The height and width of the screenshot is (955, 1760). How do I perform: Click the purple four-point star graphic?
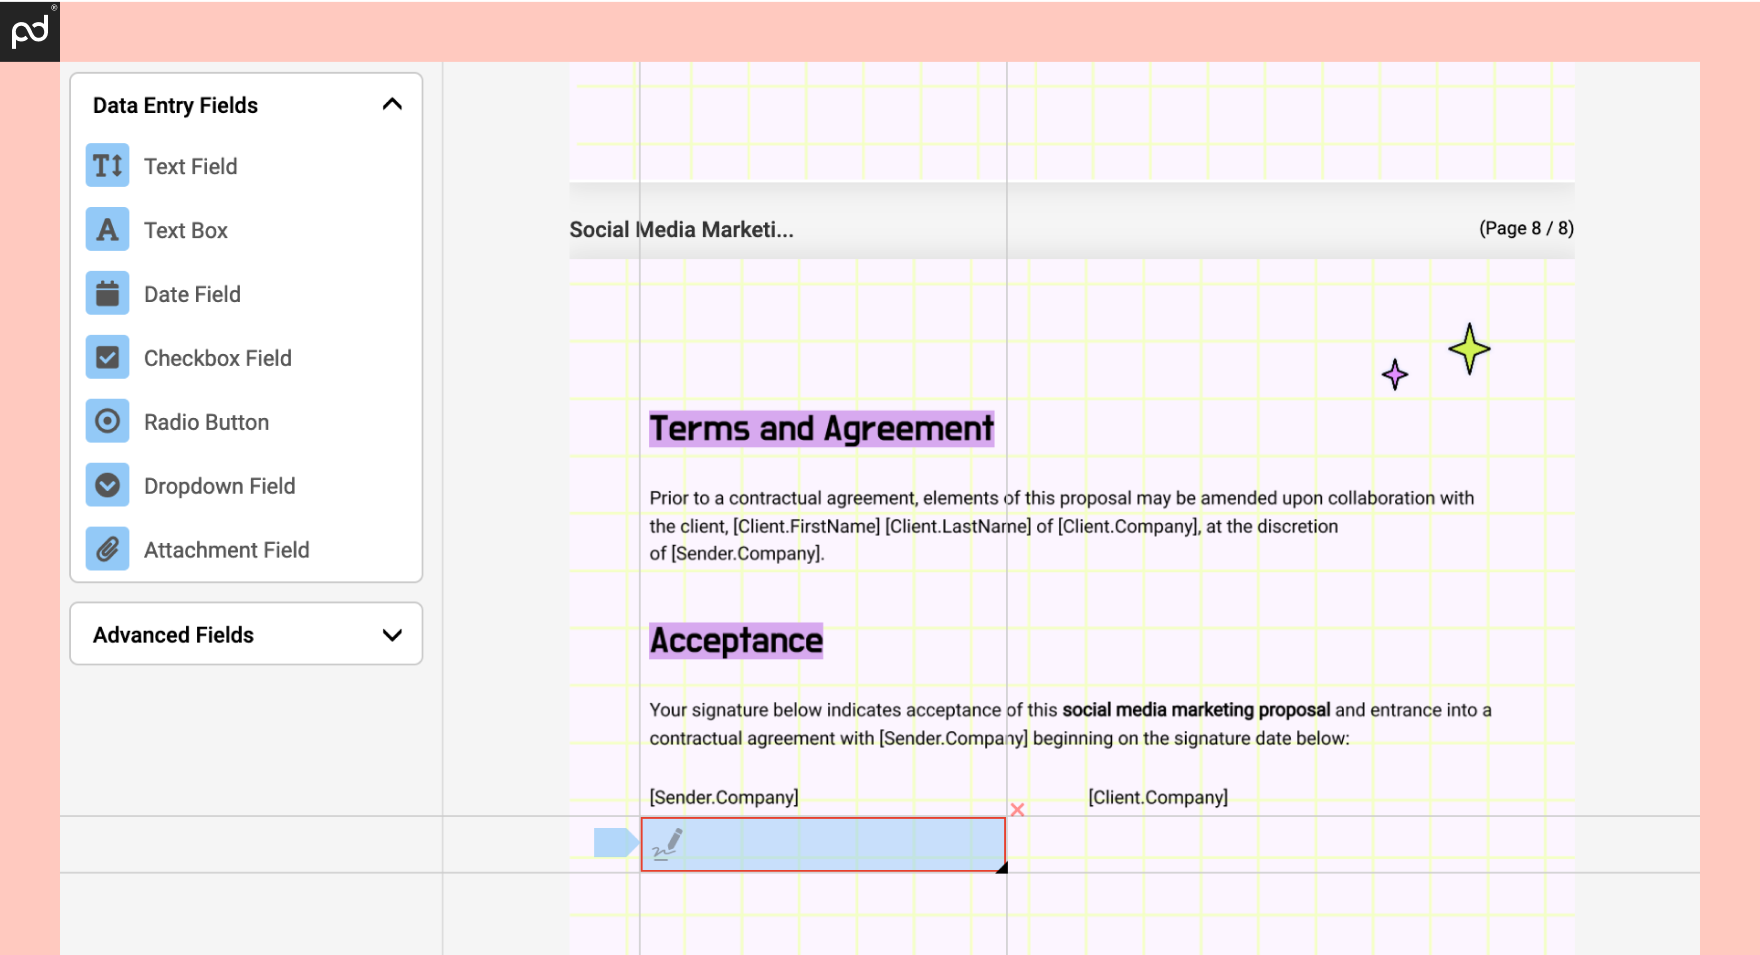click(1395, 375)
